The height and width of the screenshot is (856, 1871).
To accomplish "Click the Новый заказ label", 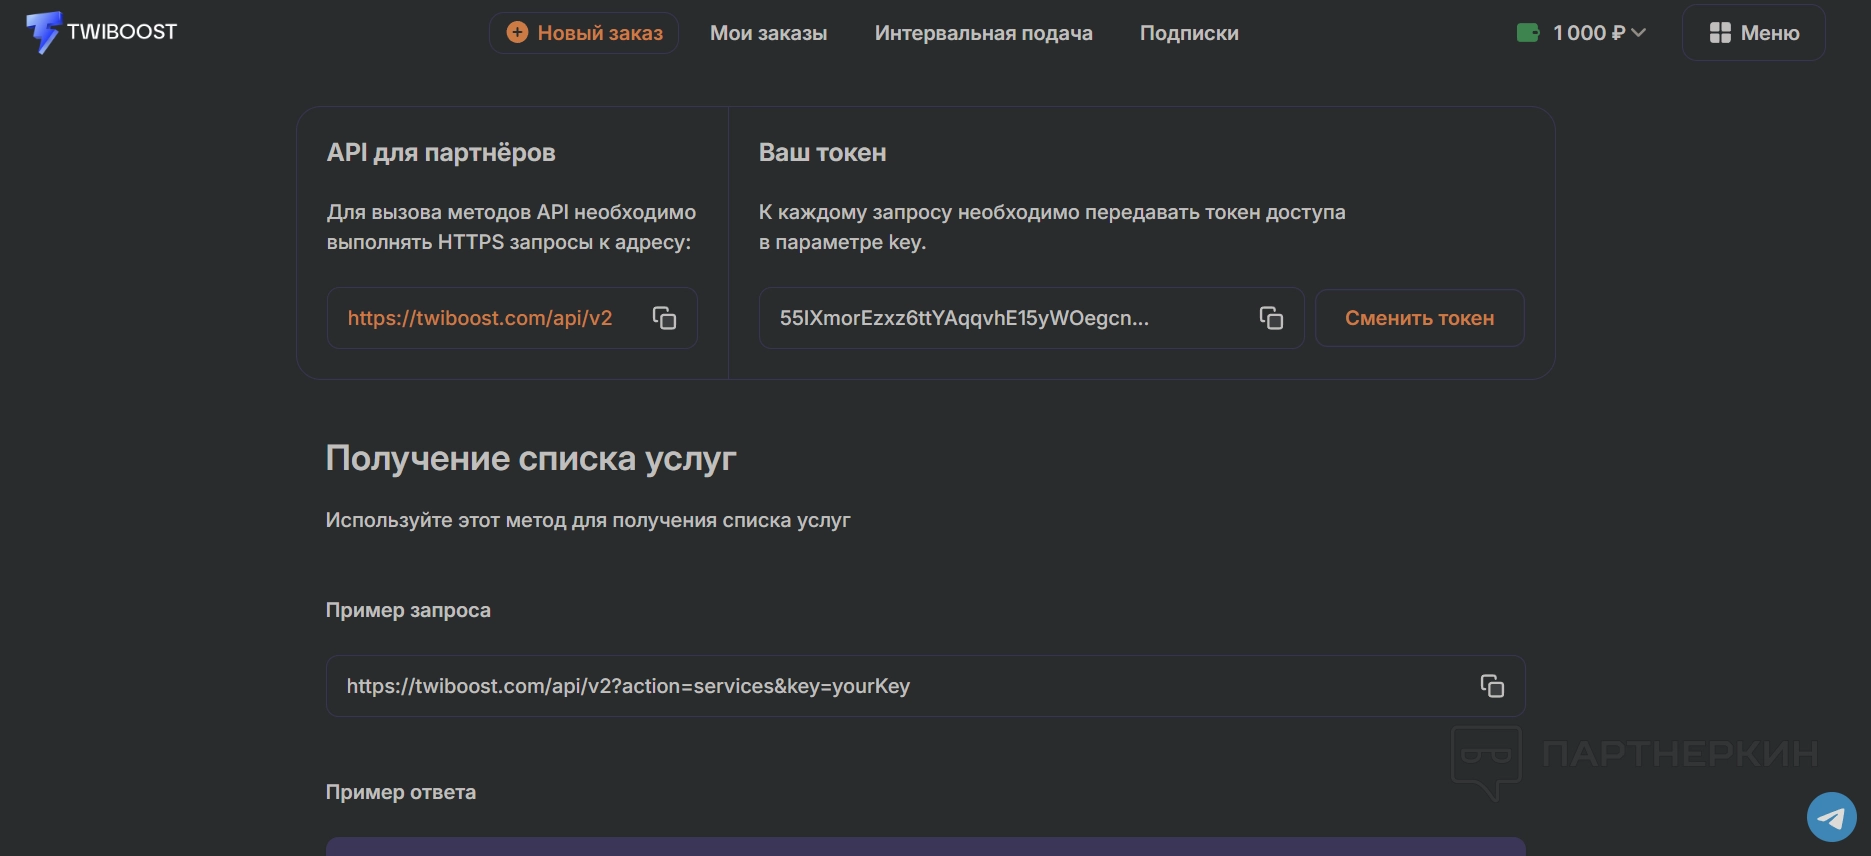I will click(600, 33).
